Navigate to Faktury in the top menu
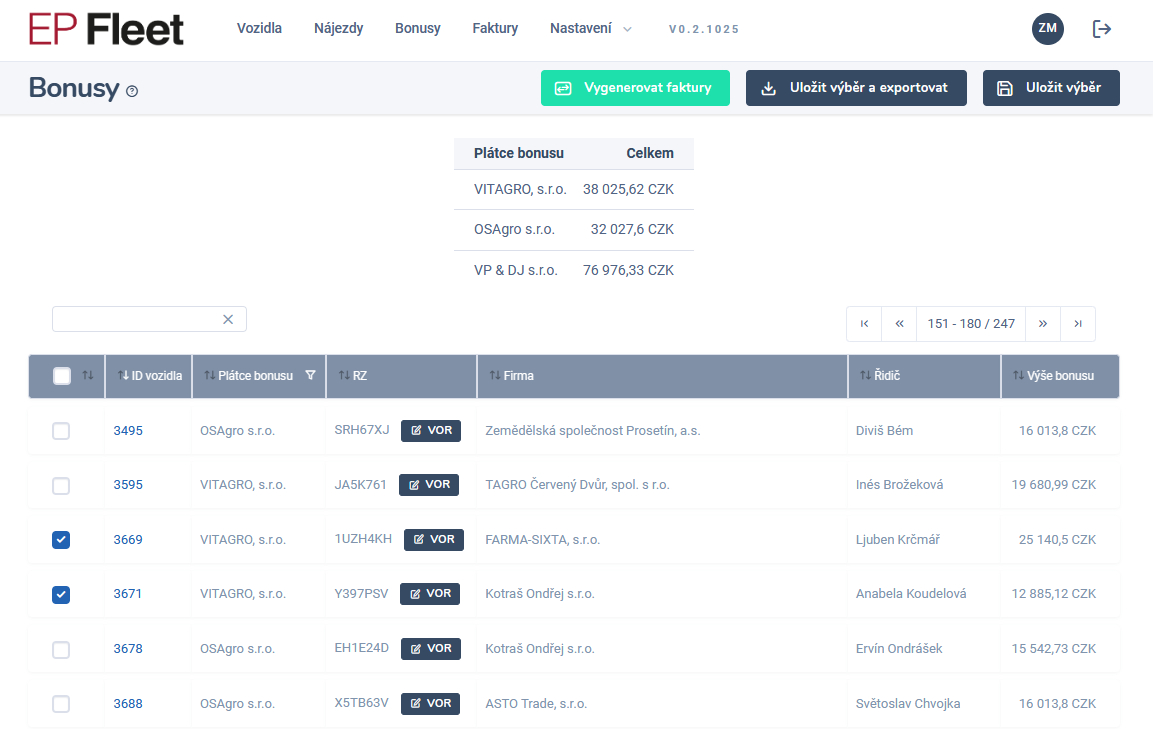This screenshot has width=1153, height=729. (x=495, y=29)
